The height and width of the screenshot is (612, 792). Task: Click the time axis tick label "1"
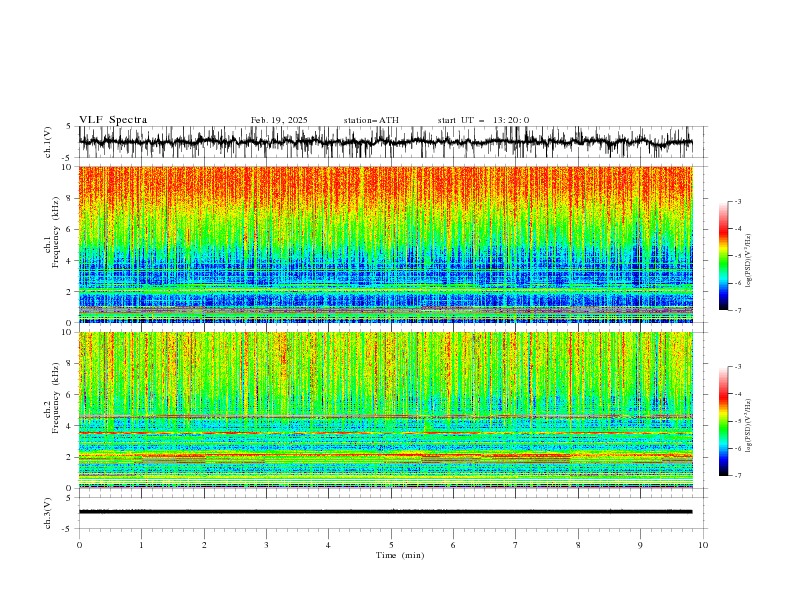(x=141, y=545)
